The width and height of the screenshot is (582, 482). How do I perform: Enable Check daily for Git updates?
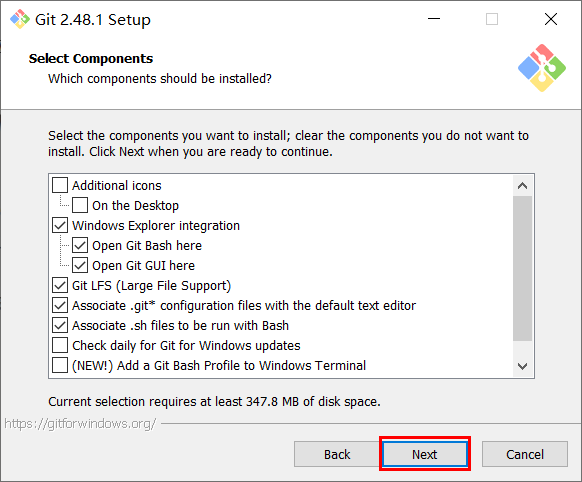(60, 345)
